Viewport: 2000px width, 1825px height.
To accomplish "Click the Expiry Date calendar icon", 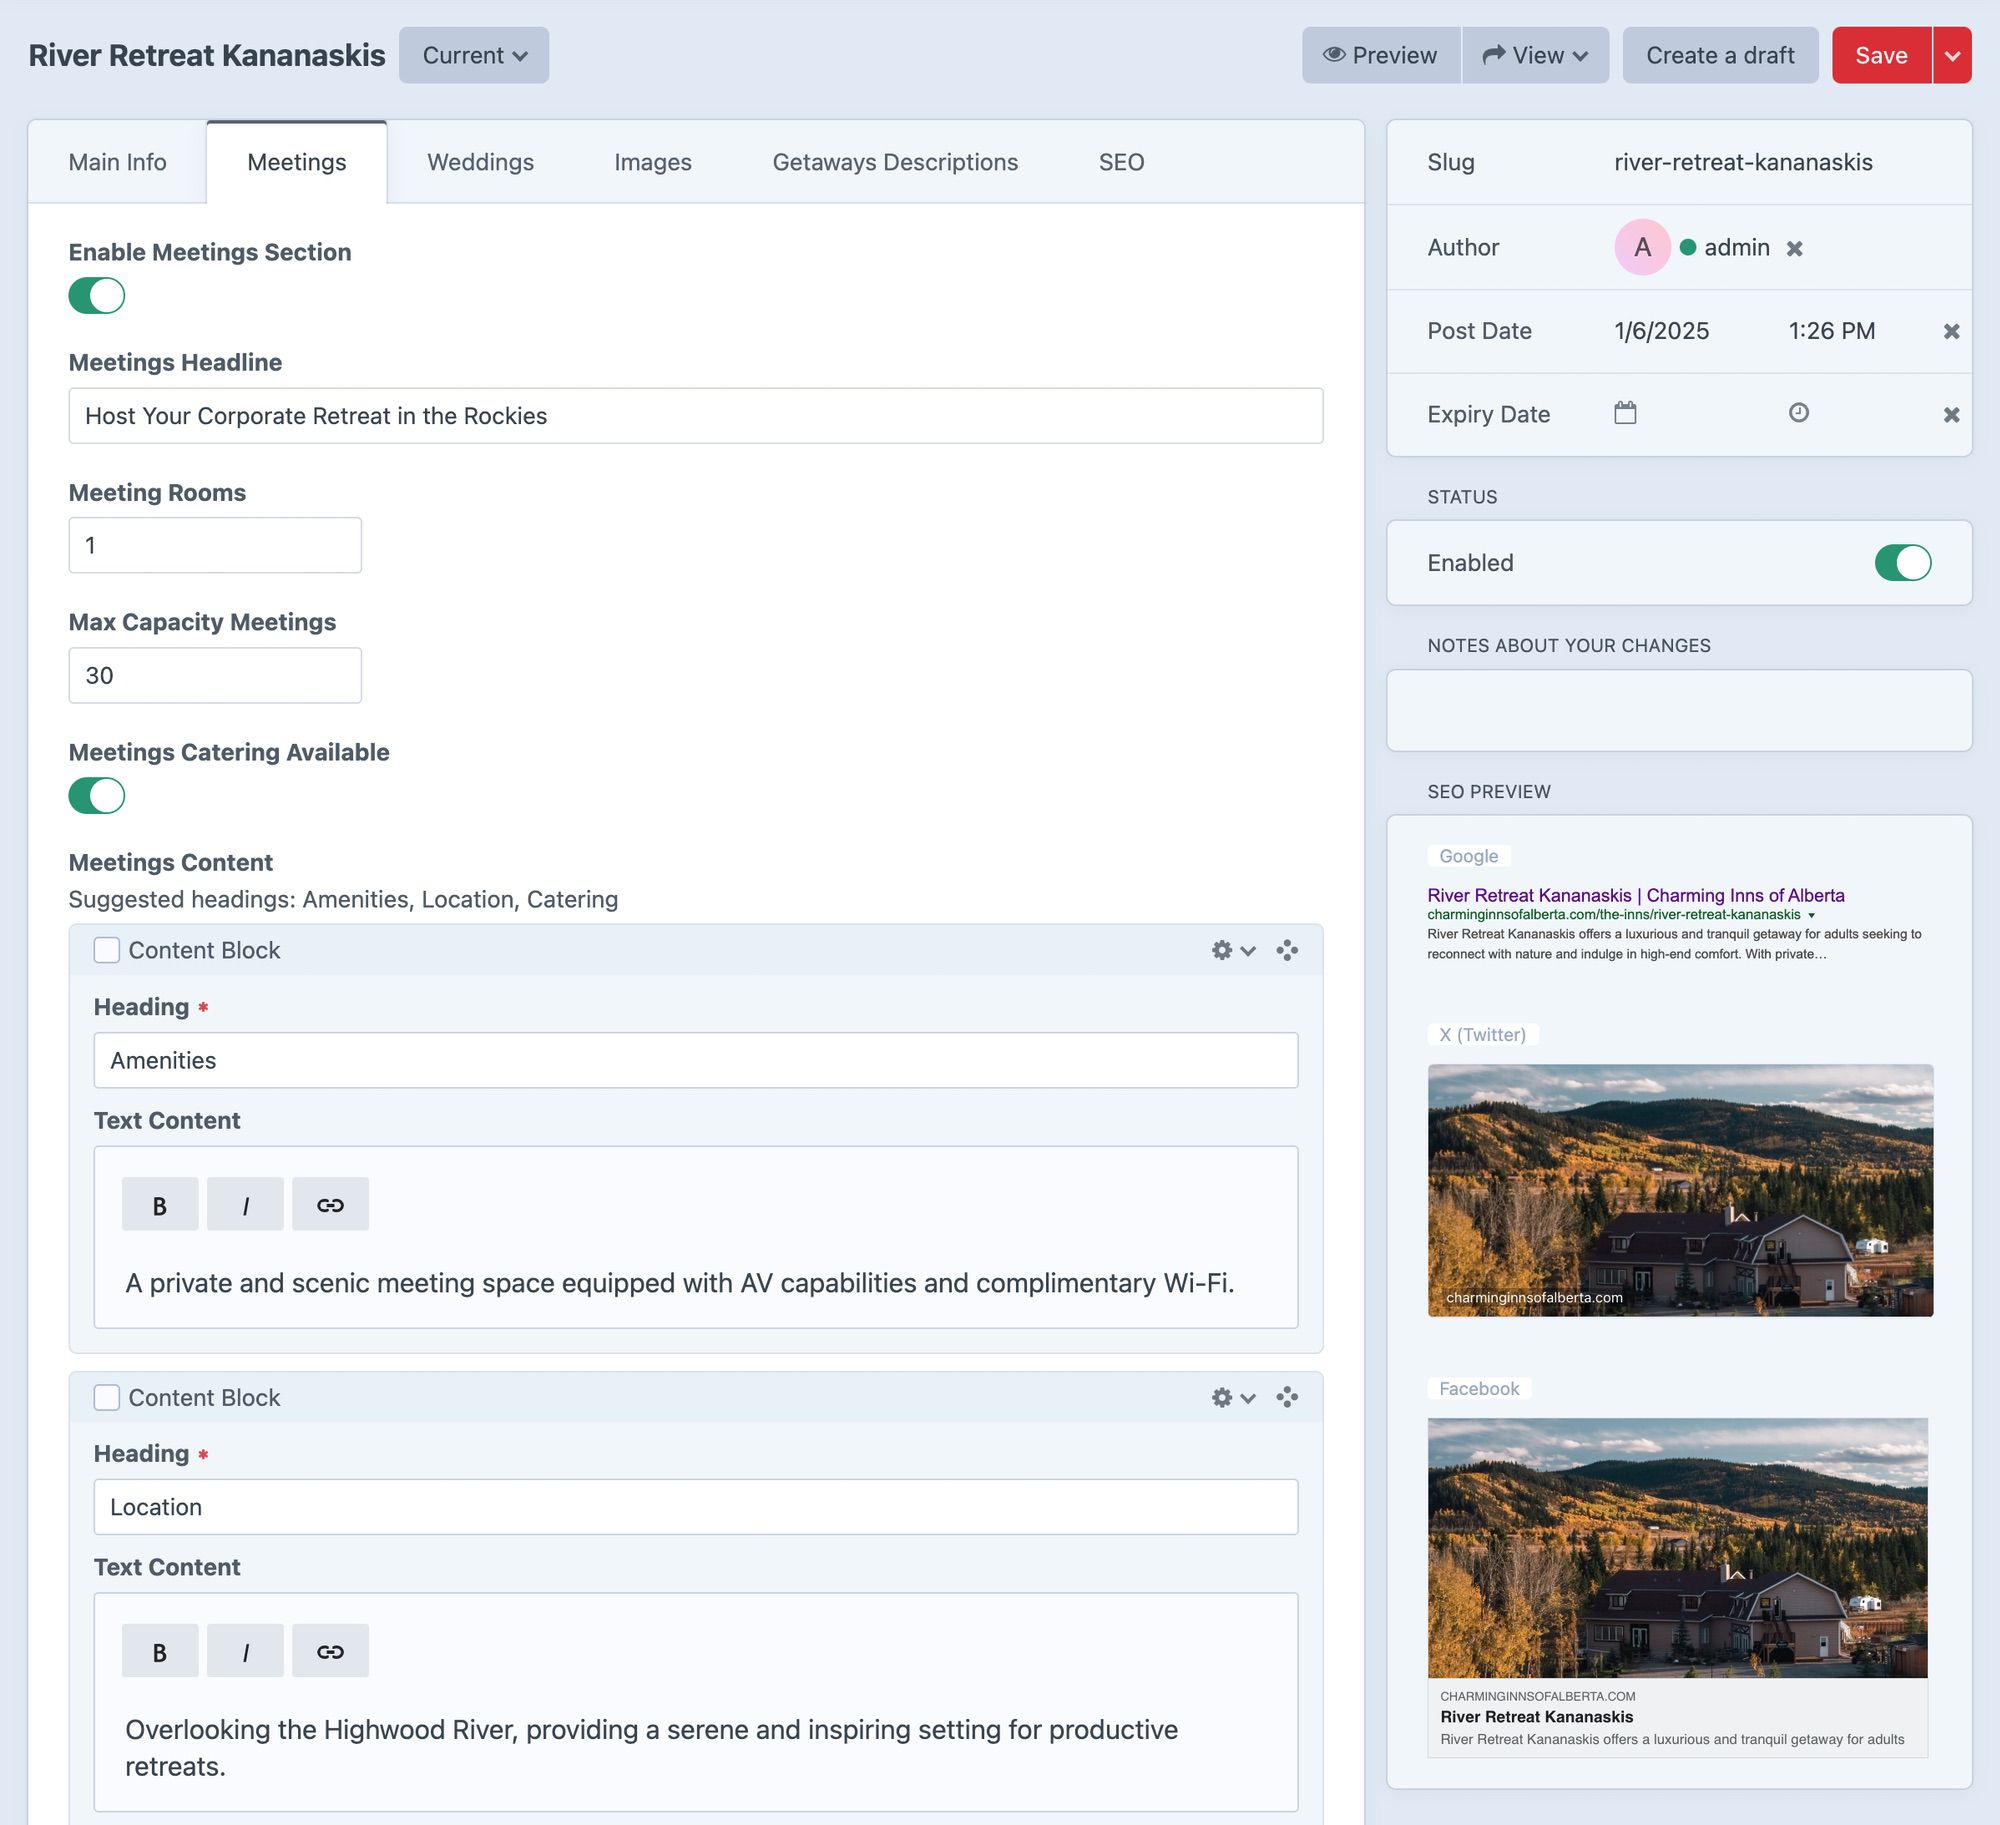I will click(1627, 413).
